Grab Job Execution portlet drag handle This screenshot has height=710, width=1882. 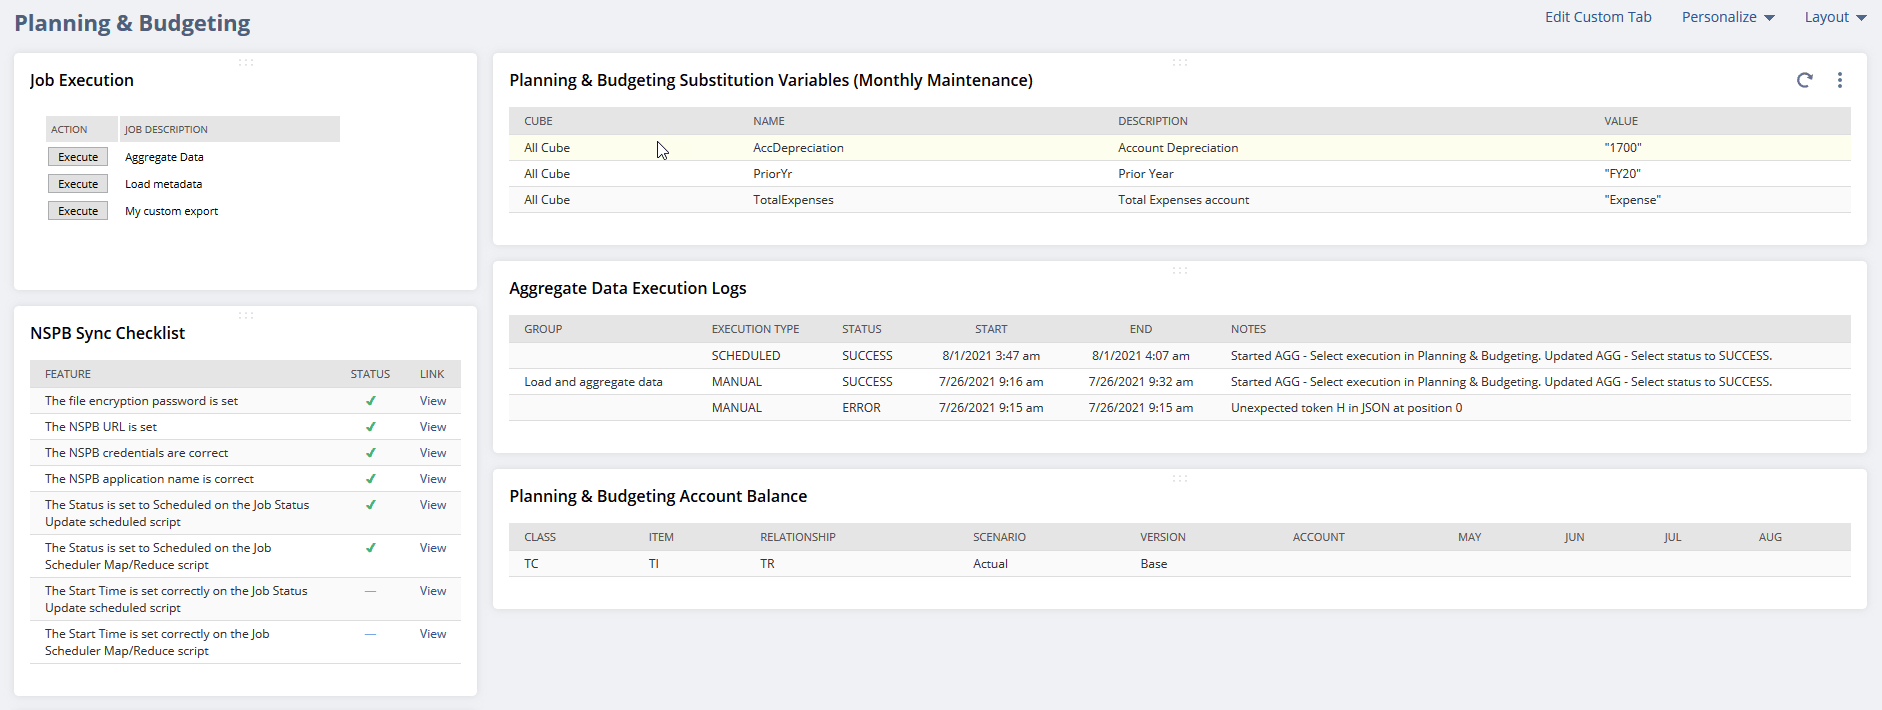(x=246, y=62)
